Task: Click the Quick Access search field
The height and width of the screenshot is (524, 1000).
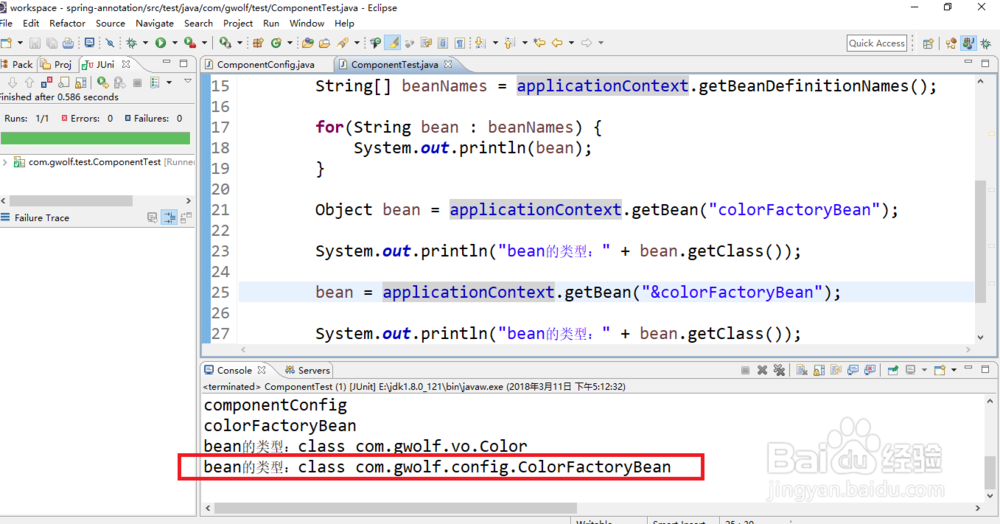Action: point(876,43)
